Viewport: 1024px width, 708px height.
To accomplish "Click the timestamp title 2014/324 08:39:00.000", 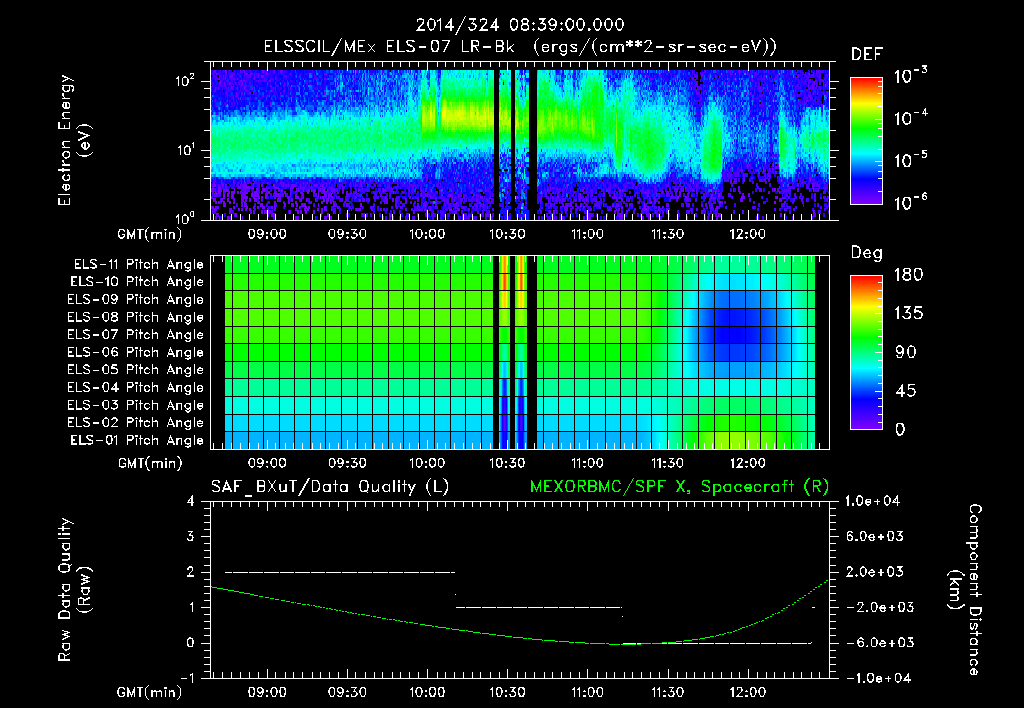I will pyautogui.click(x=520, y=25).
